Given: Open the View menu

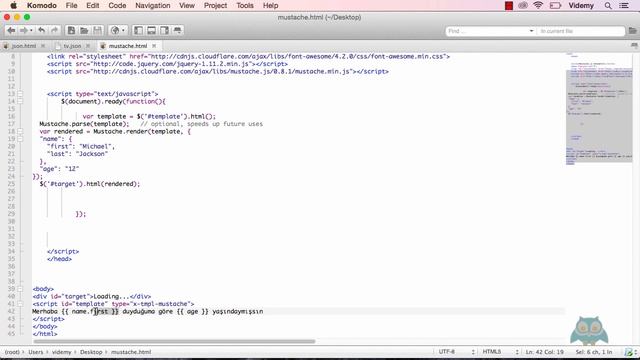Looking at the screenshot, I should point(187,6).
